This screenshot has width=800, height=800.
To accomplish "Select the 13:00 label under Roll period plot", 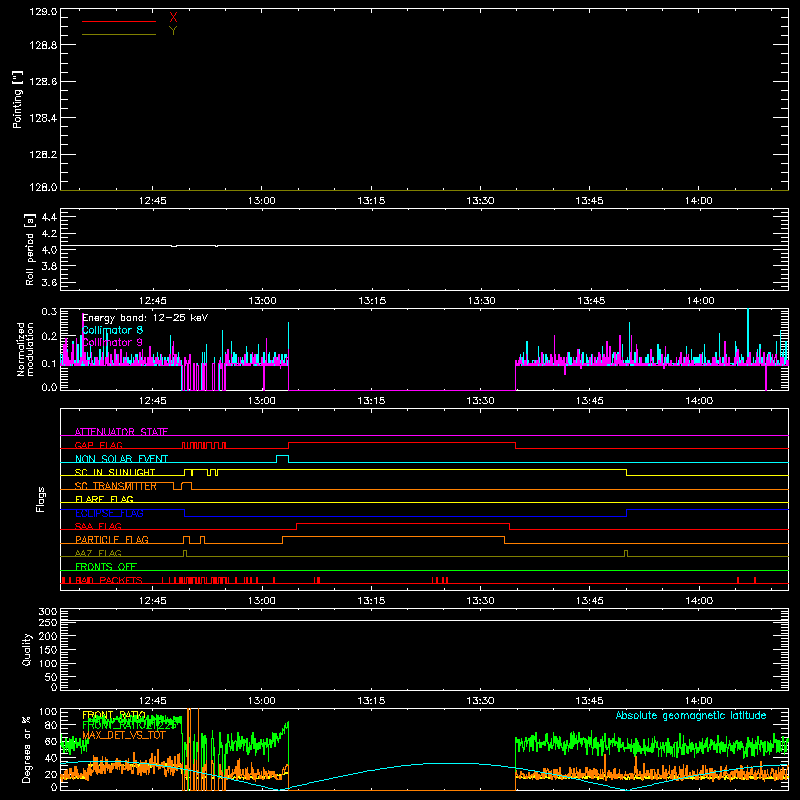I will (x=262, y=301).
